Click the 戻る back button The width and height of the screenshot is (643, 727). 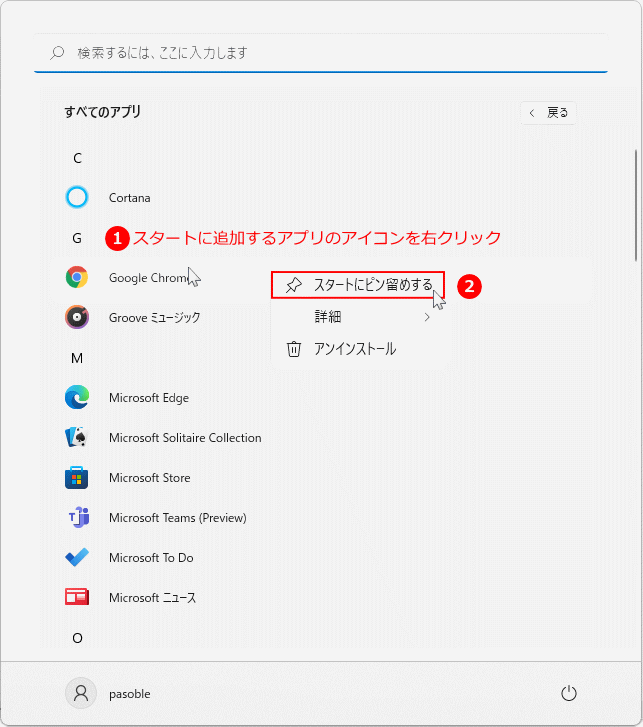(x=548, y=113)
